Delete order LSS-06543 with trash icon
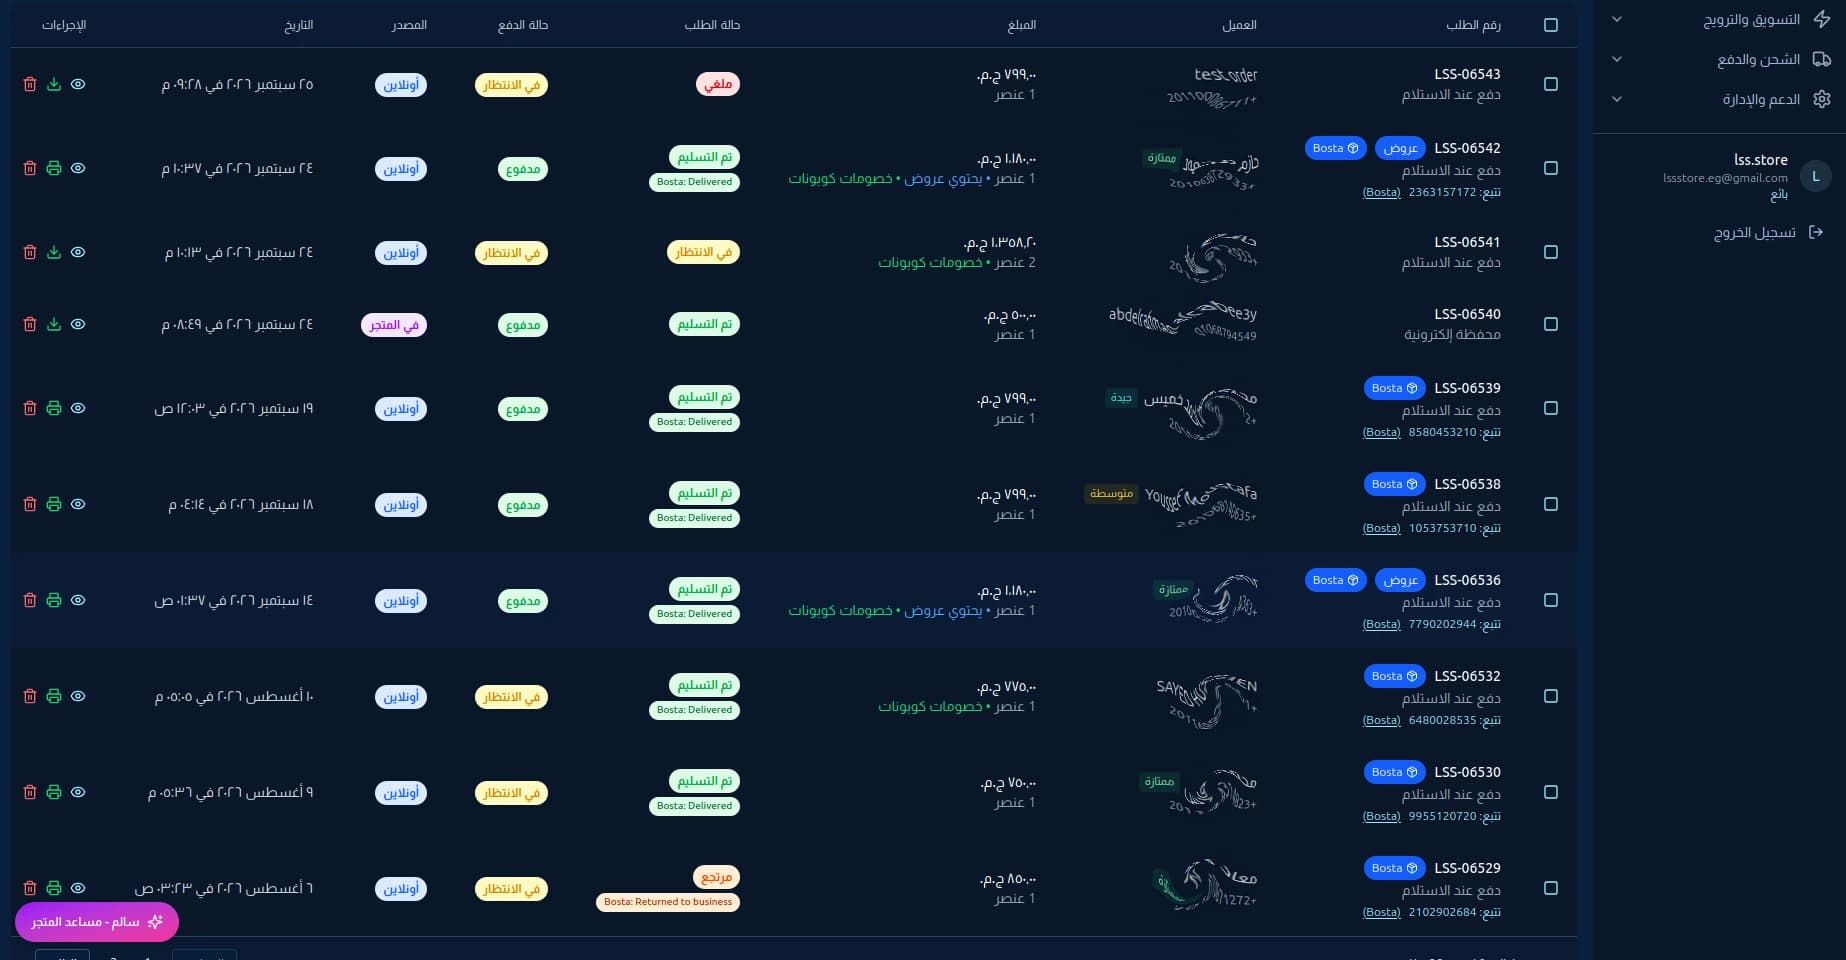This screenshot has width=1846, height=960. [x=30, y=85]
